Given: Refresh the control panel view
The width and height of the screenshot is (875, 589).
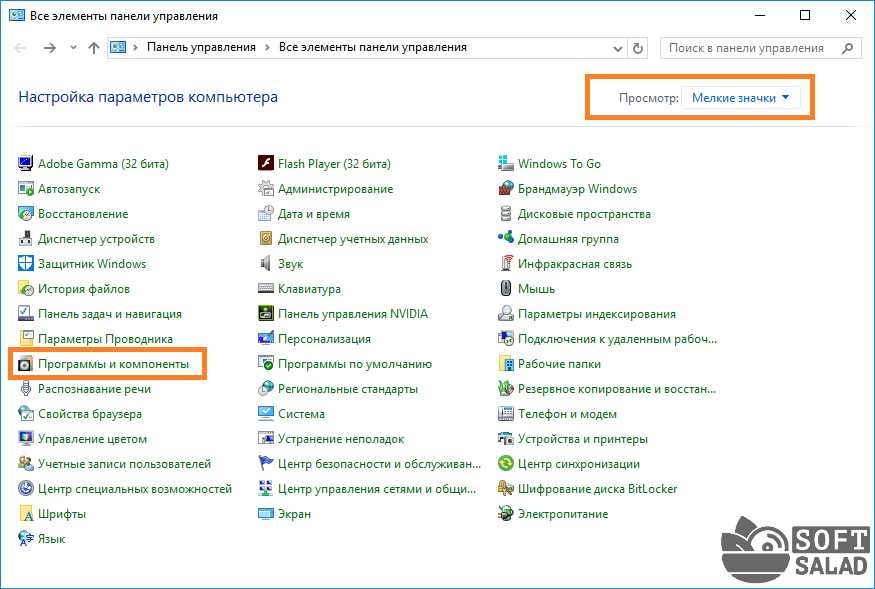Looking at the screenshot, I should (x=638, y=48).
